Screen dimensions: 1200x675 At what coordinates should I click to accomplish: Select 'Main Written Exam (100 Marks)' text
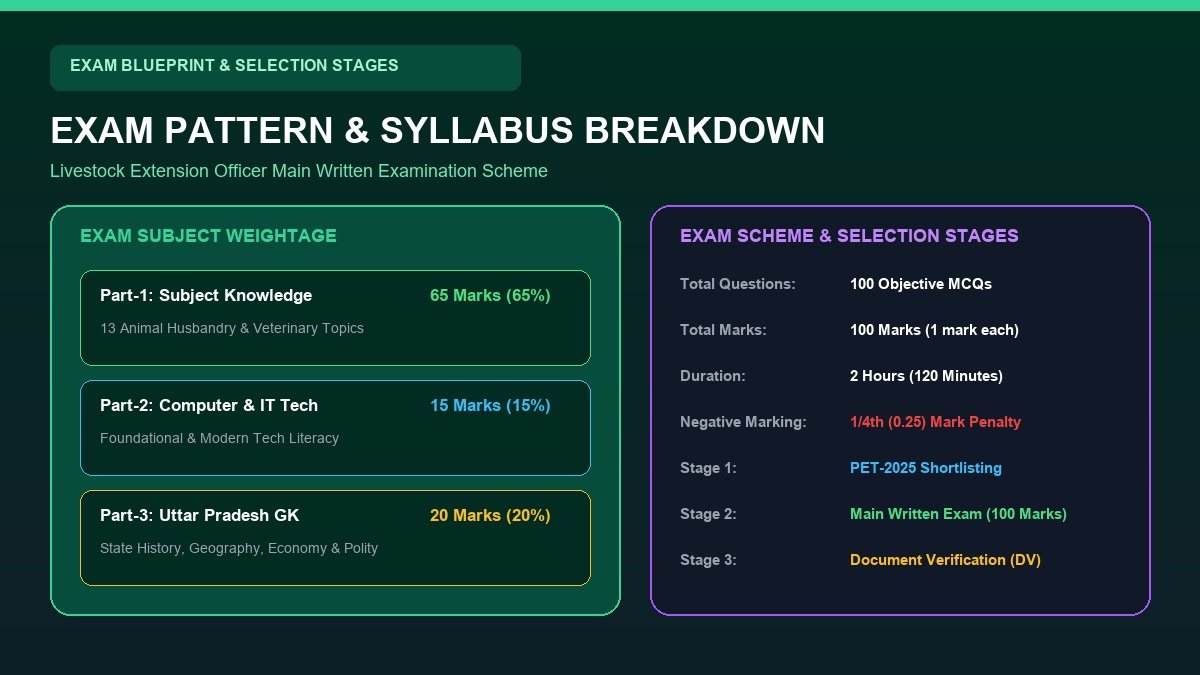click(958, 514)
